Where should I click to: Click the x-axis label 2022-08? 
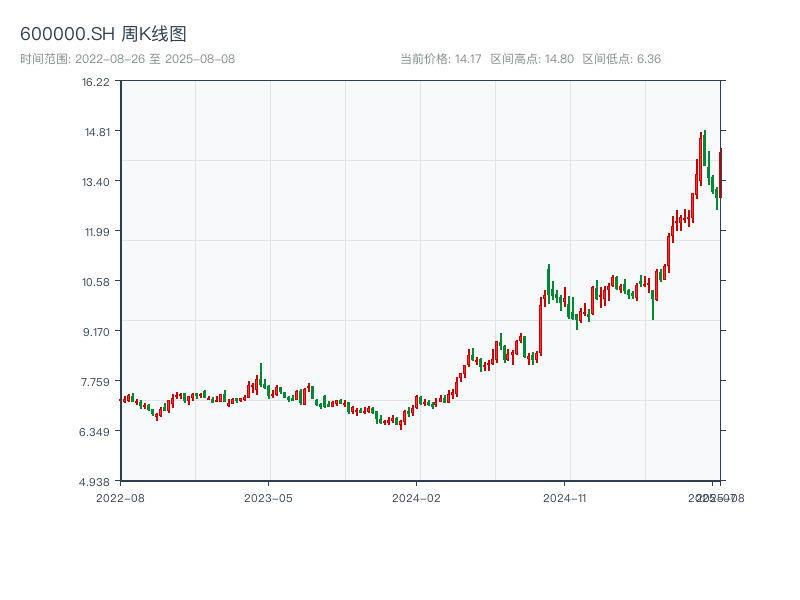120,498
